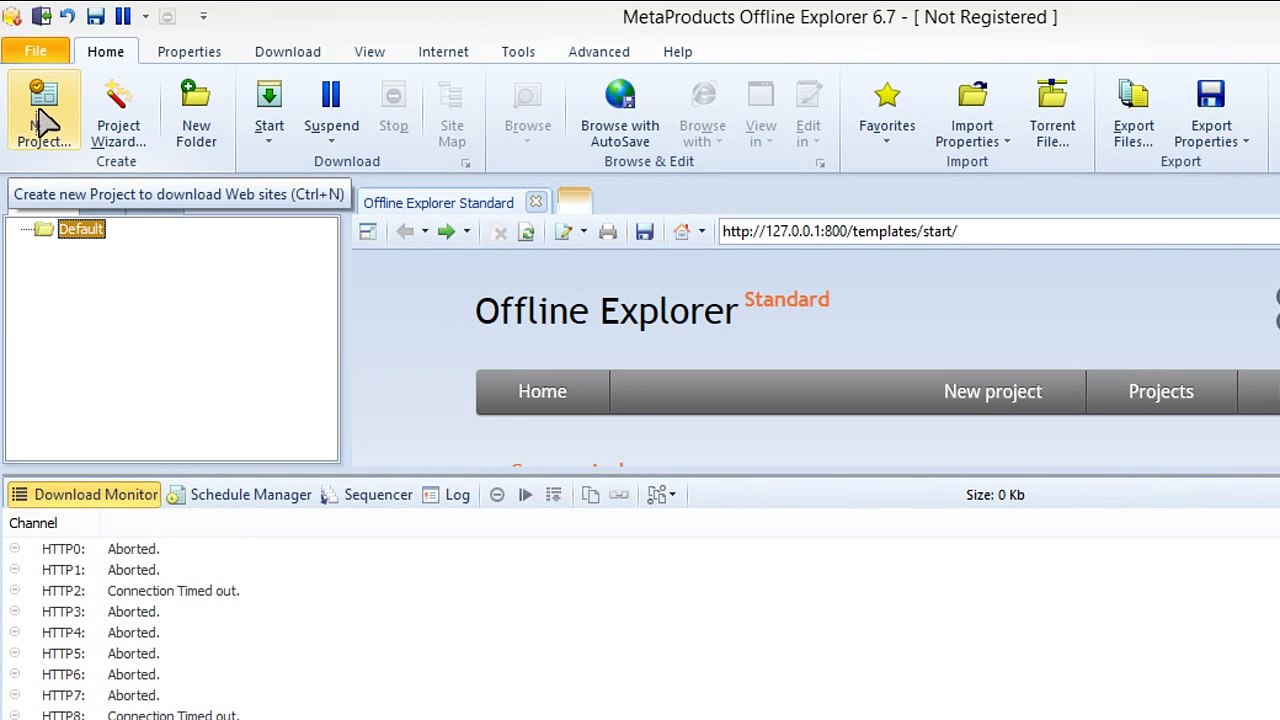This screenshot has width=1280, height=720.
Task: Open the Browse with dropdown
Action: point(720,142)
